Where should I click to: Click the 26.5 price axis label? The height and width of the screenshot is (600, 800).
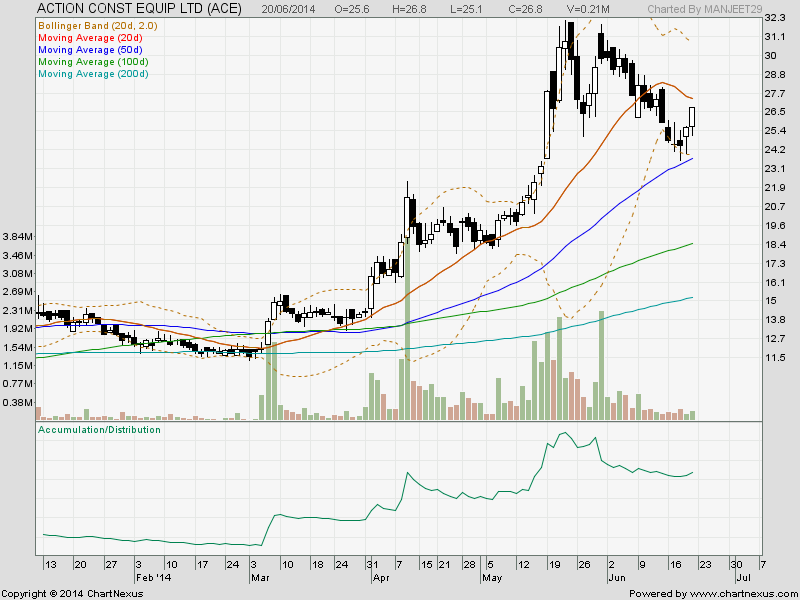click(x=774, y=112)
